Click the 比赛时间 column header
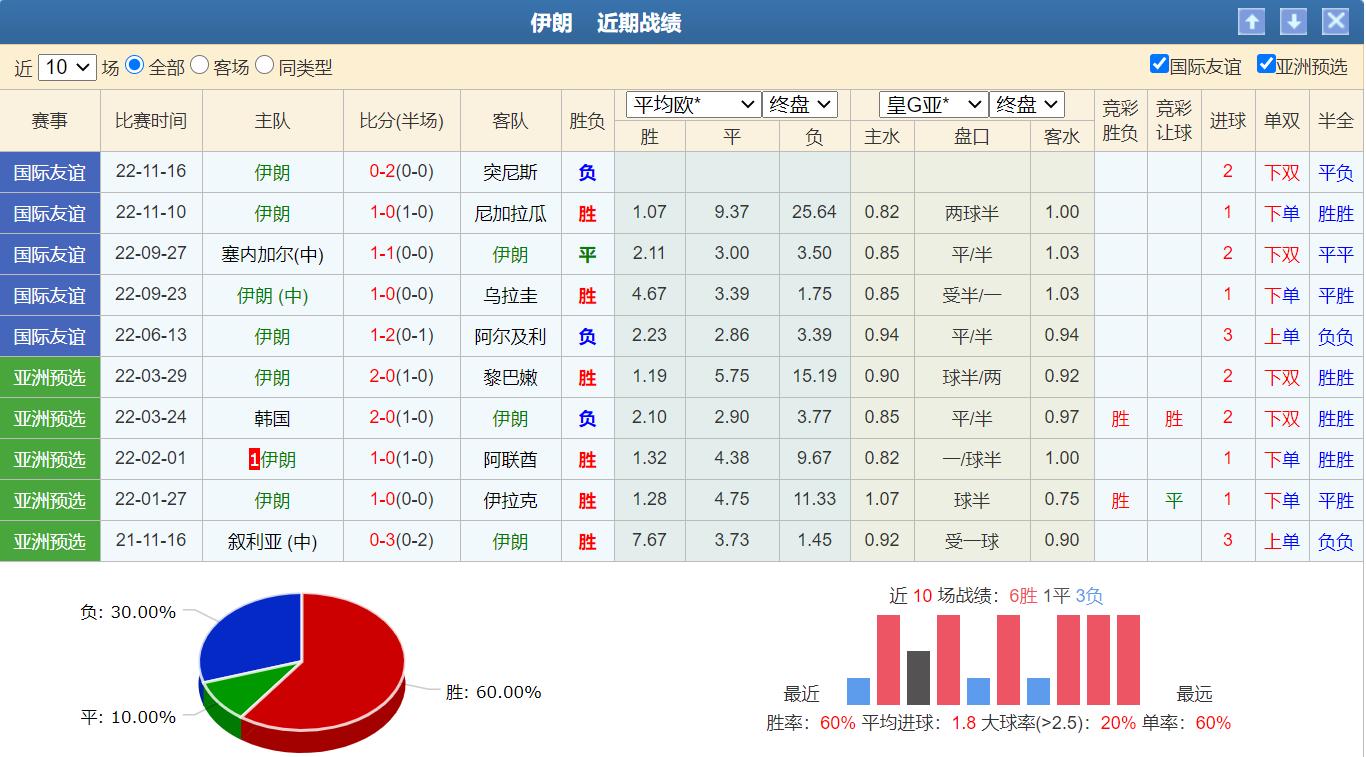Screen dimensions: 1366x757 [x=151, y=121]
